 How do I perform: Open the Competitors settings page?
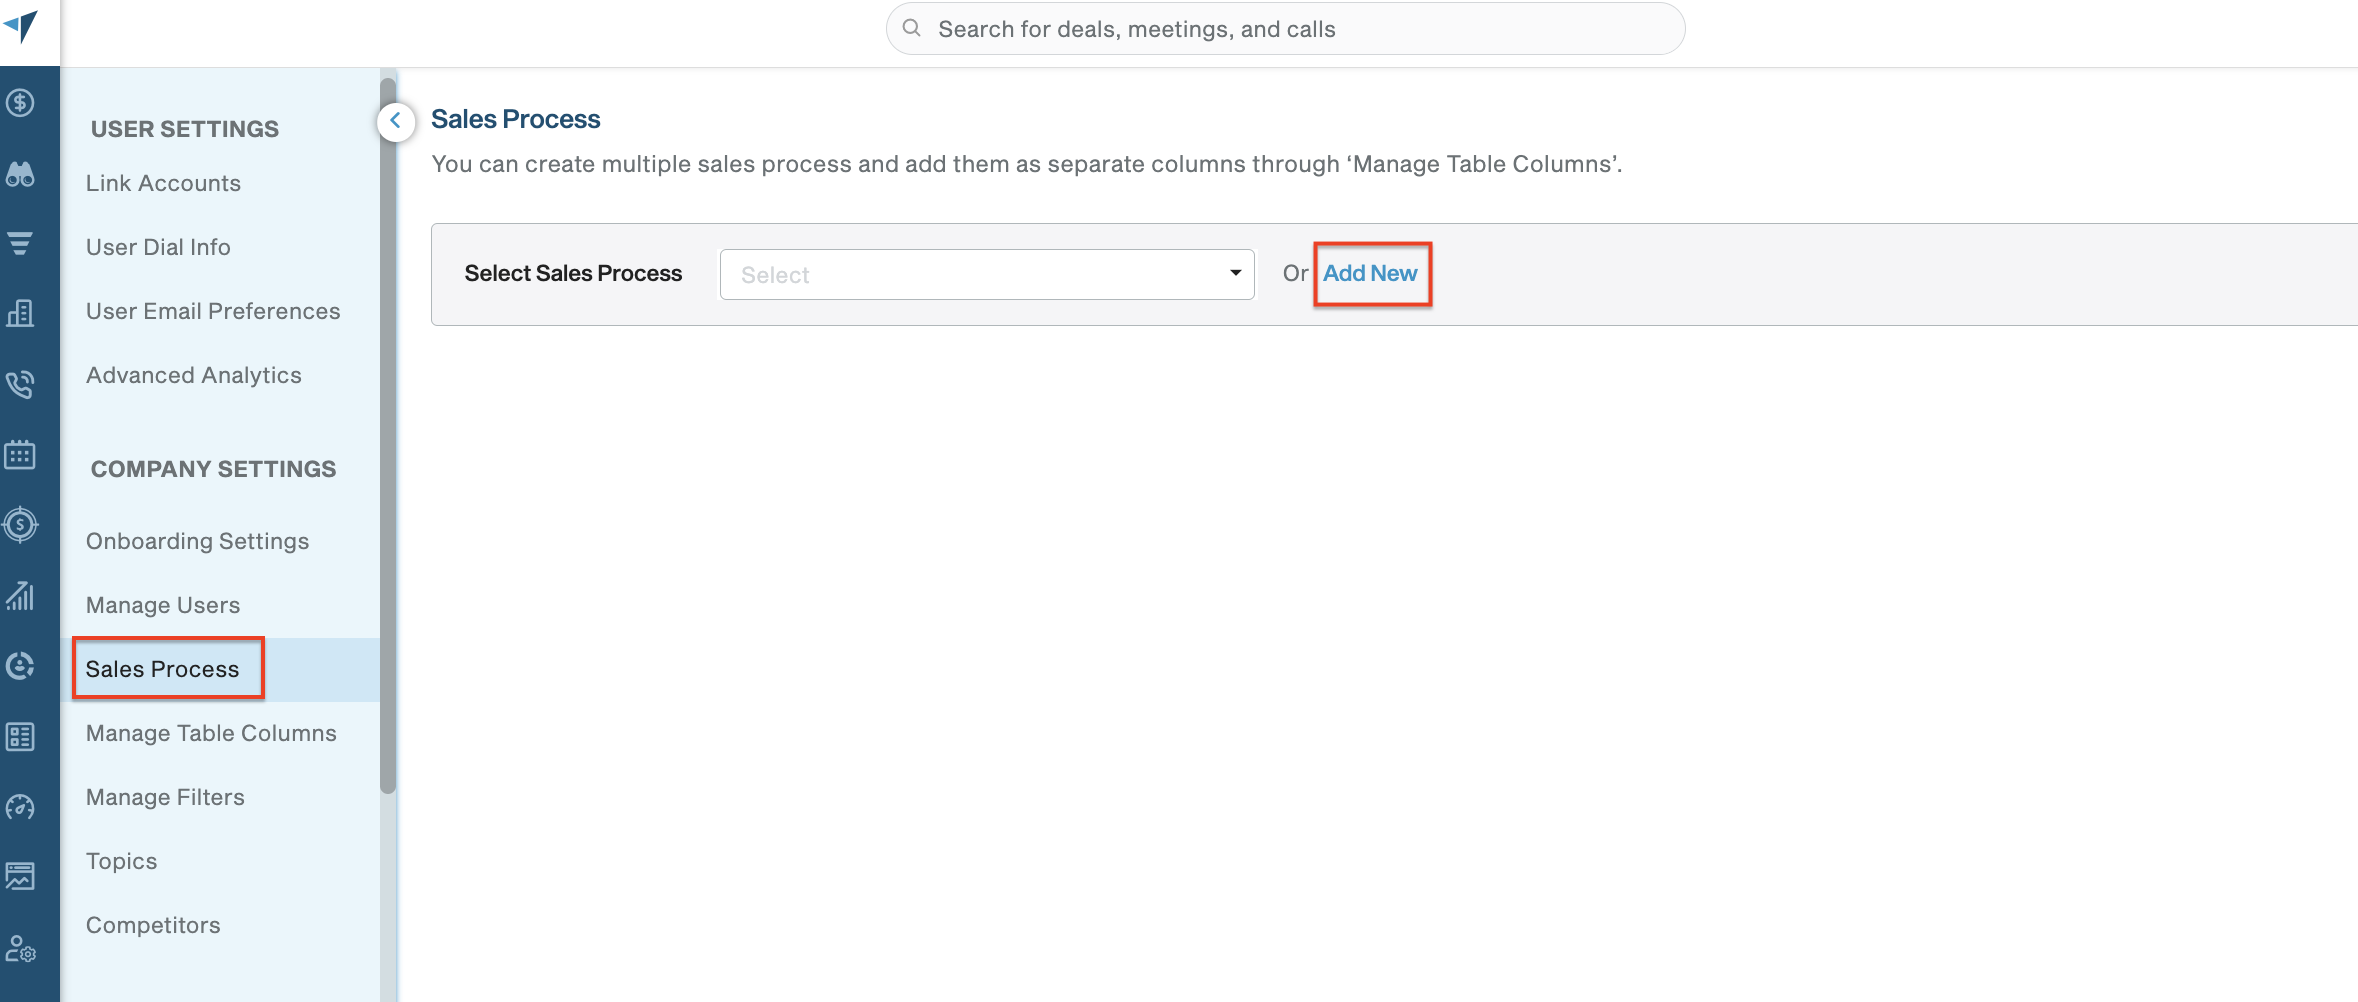click(x=153, y=925)
